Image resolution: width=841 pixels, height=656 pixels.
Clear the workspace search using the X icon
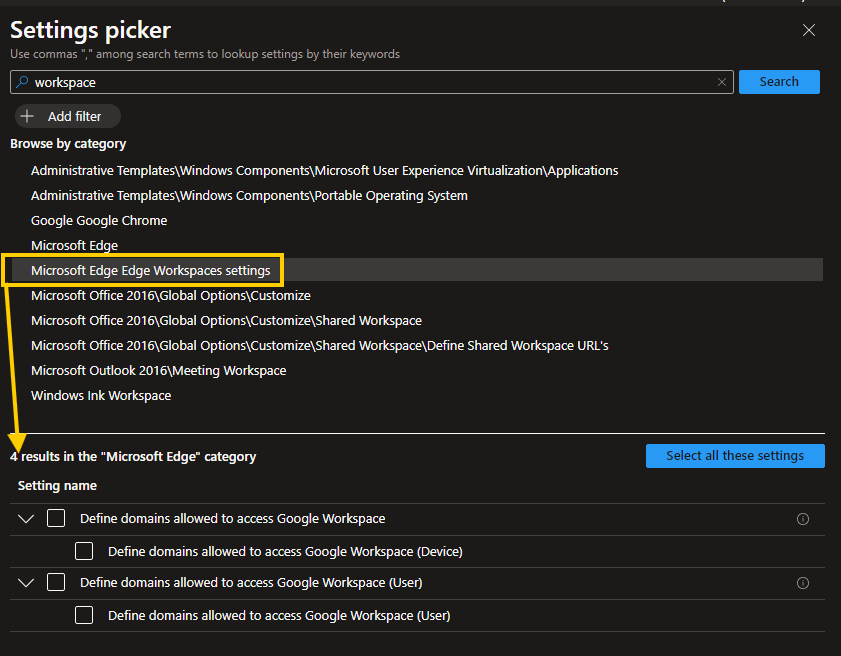(722, 82)
